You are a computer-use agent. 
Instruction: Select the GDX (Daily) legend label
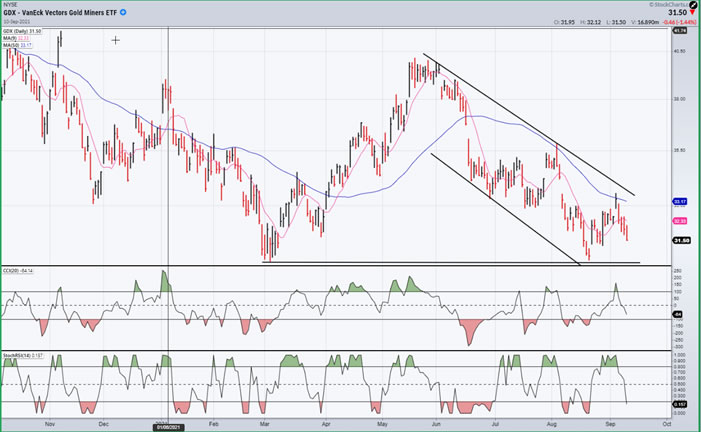20,33
